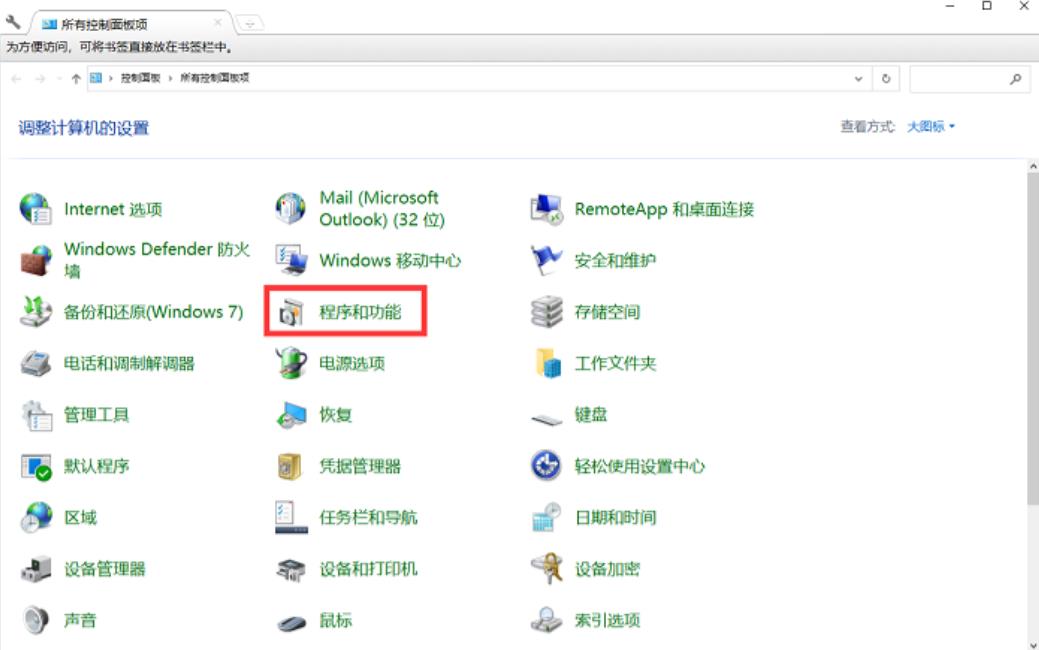
Task: Maximize the window
Action: coord(987,6)
